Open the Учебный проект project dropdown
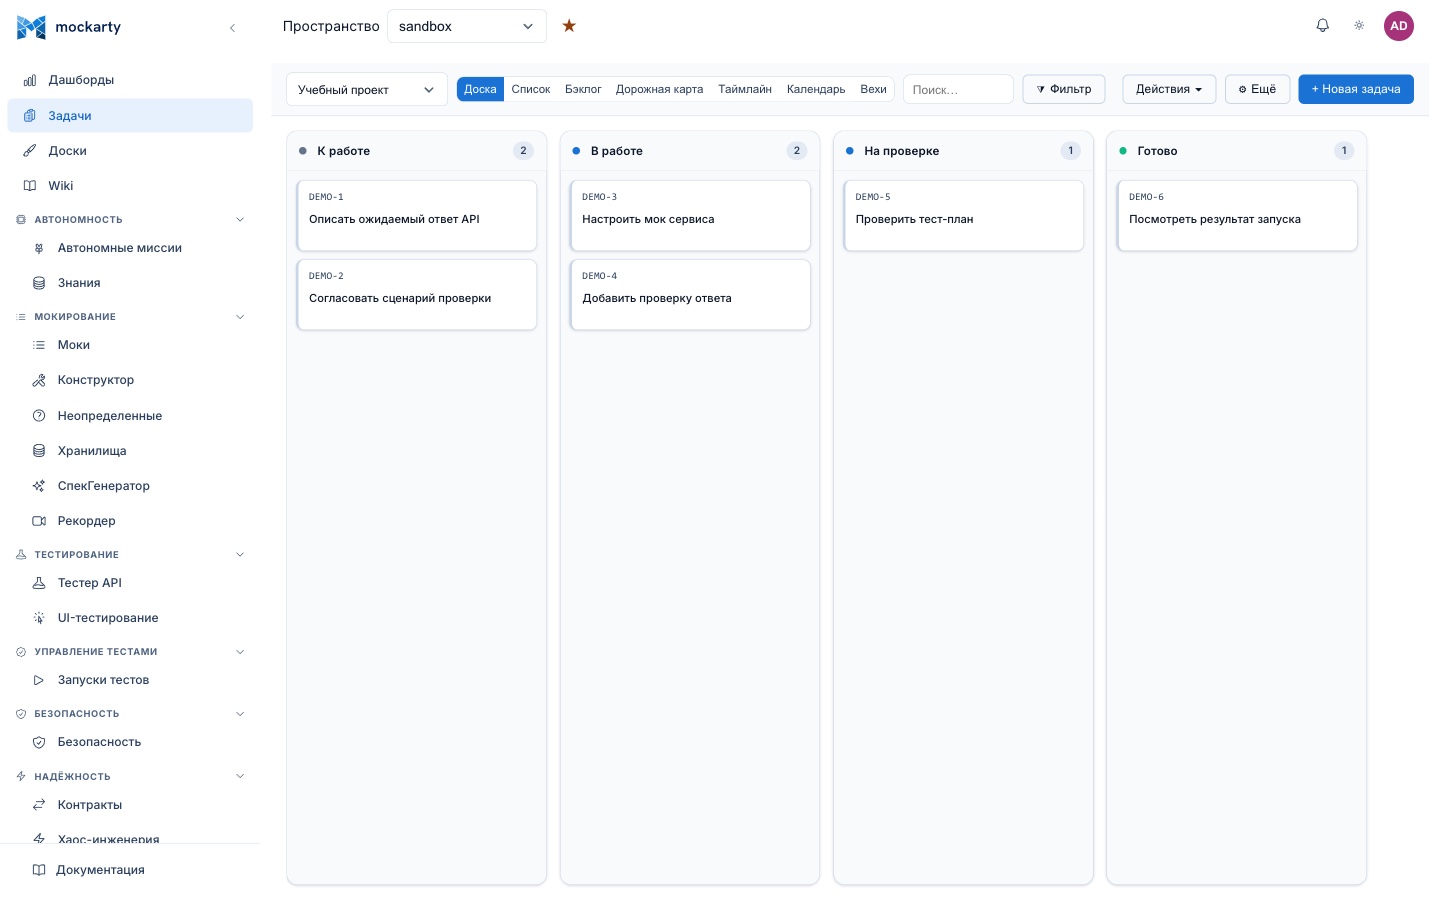 [x=367, y=89]
